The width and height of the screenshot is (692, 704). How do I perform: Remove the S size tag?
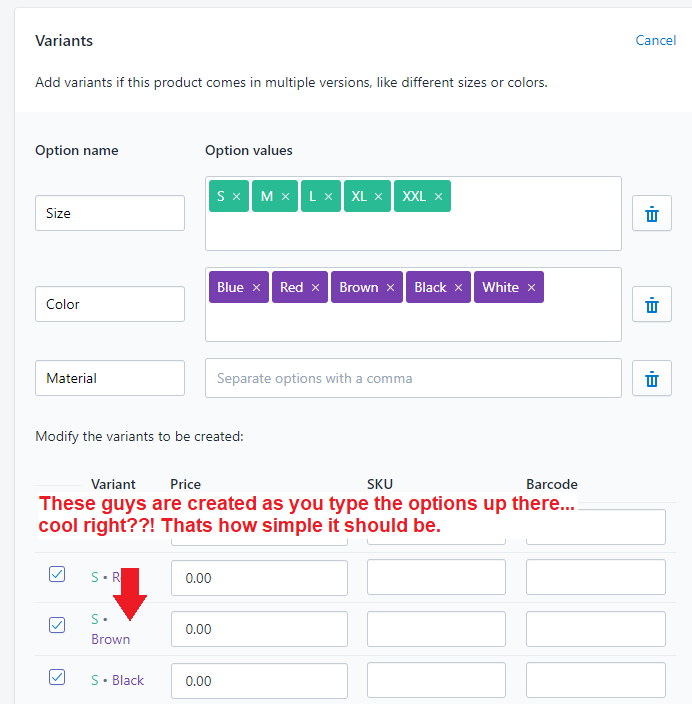pyautogui.click(x=237, y=196)
